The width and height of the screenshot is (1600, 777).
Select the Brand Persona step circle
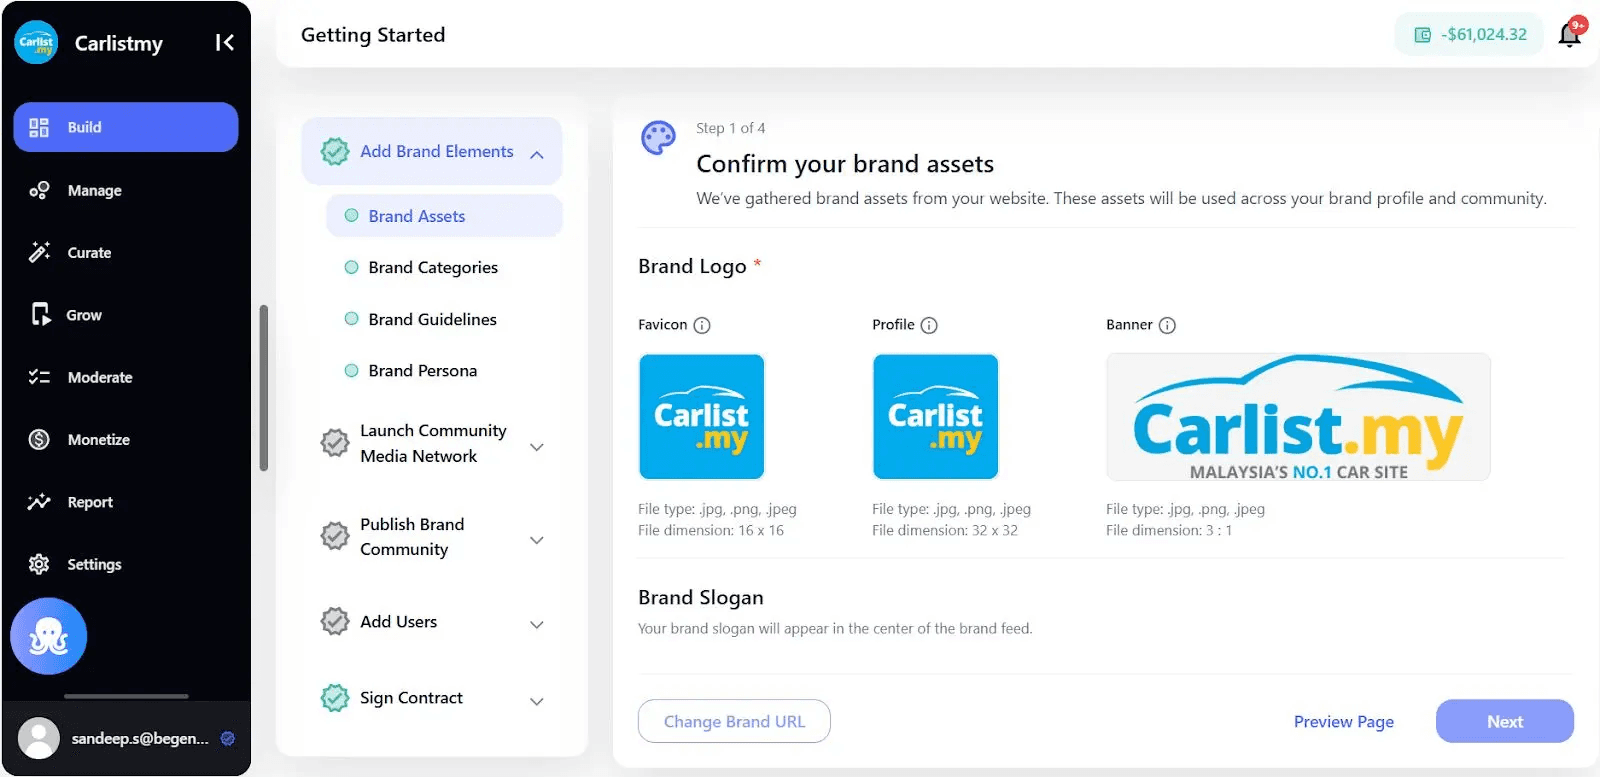[x=351, y=370]
